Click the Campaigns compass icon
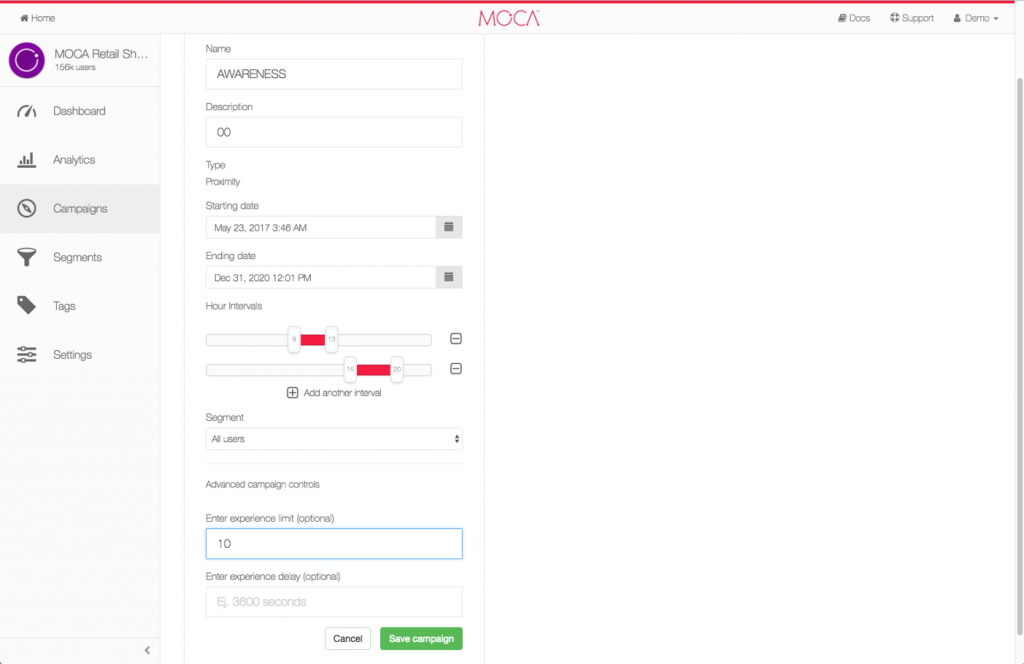The image size is (1024, 664). click(x=26, y=208)
